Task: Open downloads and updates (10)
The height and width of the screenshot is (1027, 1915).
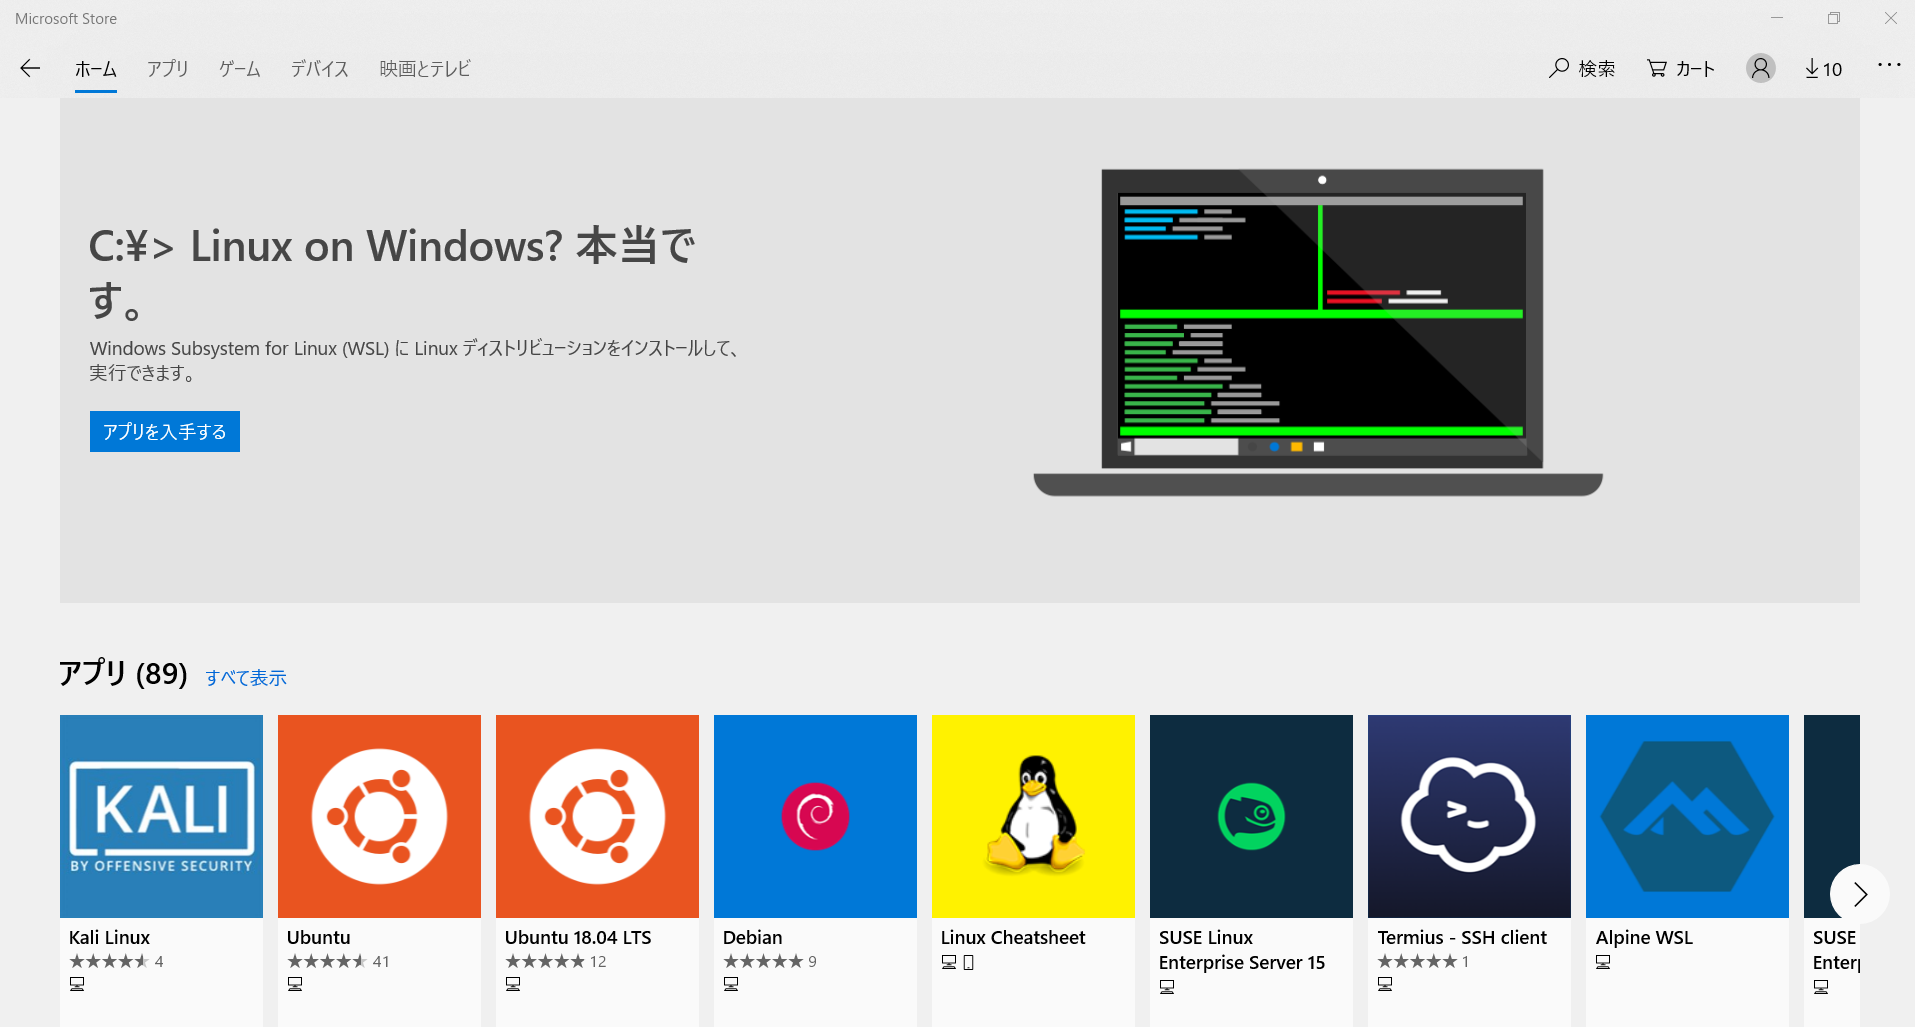Action: pos(1824,68)
